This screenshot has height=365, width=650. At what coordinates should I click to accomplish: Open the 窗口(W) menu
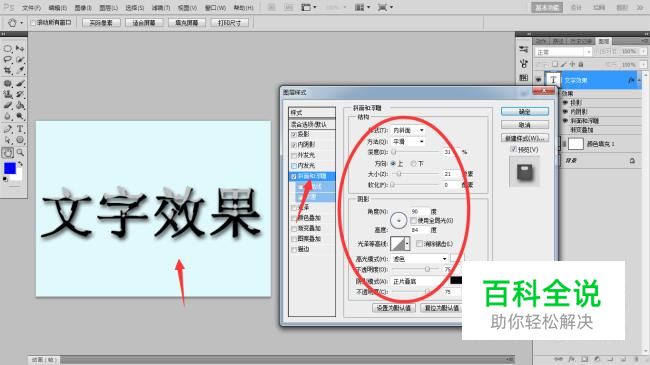click(215, 7)
